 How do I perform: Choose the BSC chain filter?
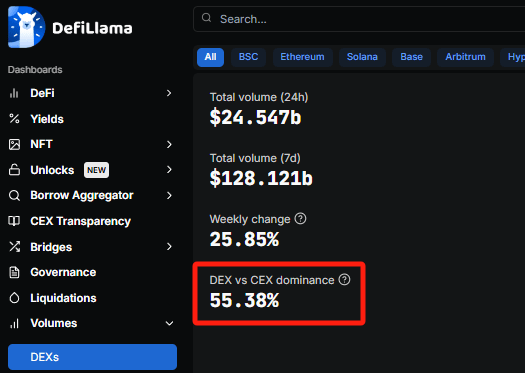[248, 57]
